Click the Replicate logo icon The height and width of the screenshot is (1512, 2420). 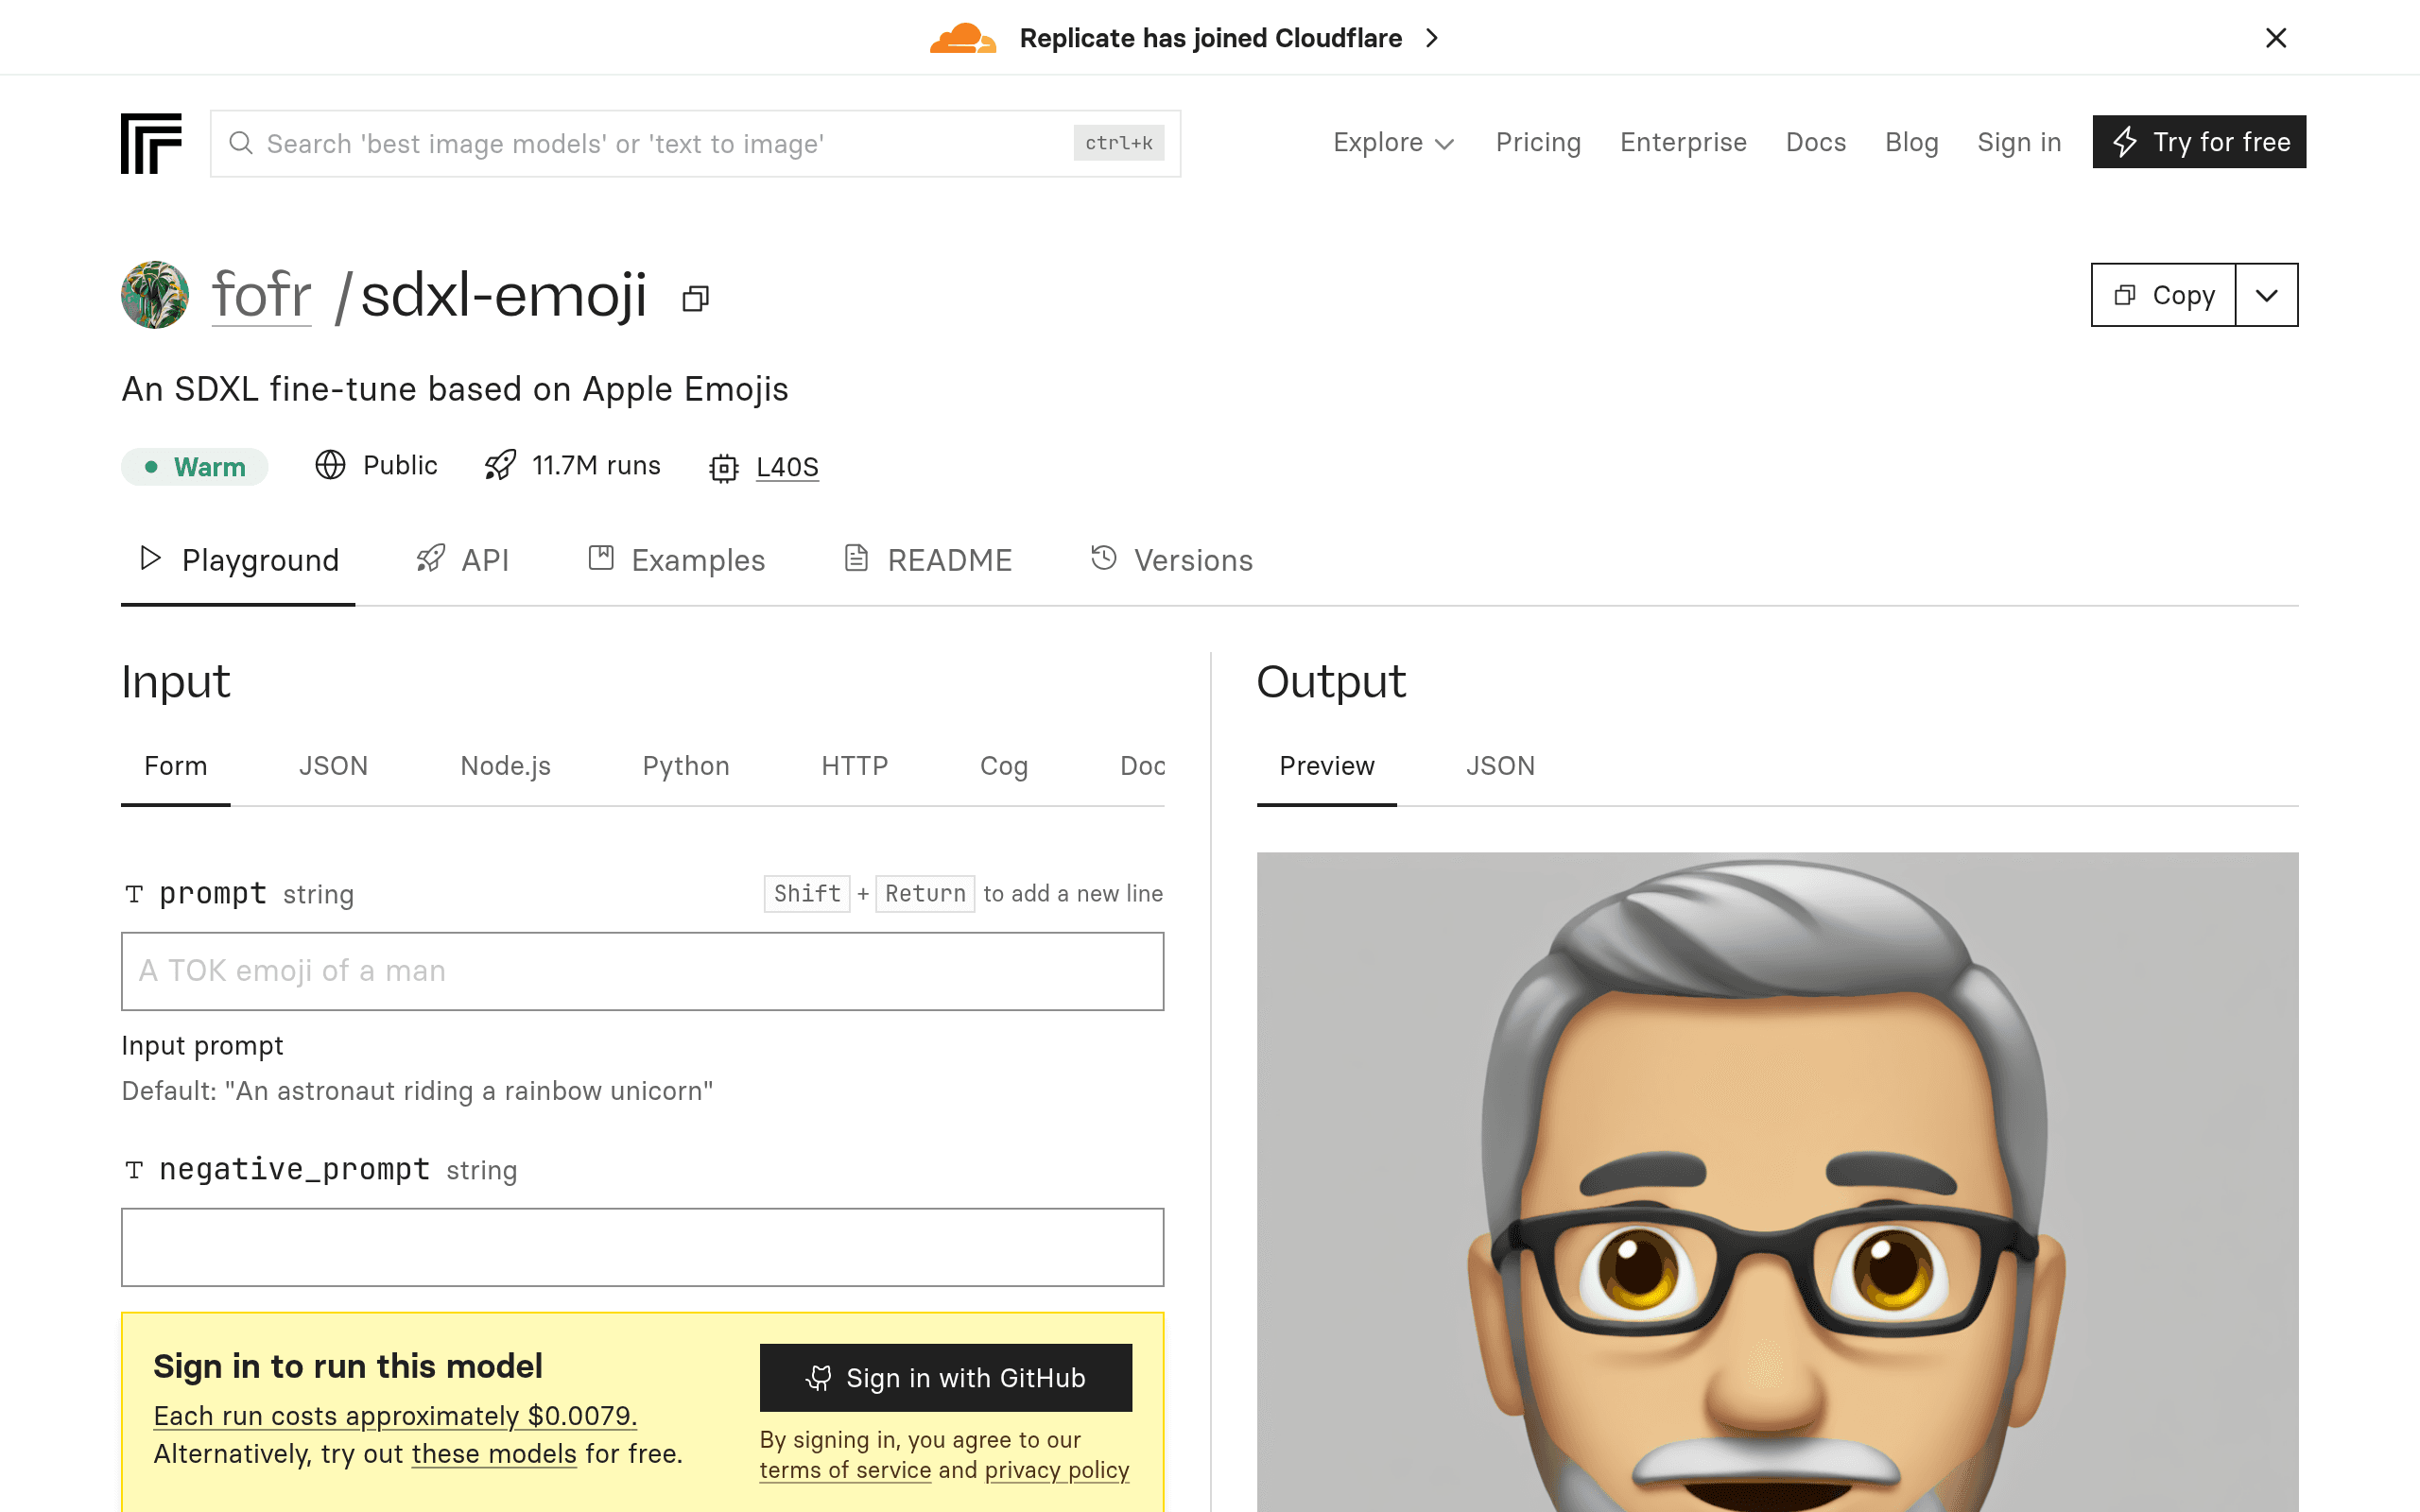pyautogui.click(x=151, y=143)
